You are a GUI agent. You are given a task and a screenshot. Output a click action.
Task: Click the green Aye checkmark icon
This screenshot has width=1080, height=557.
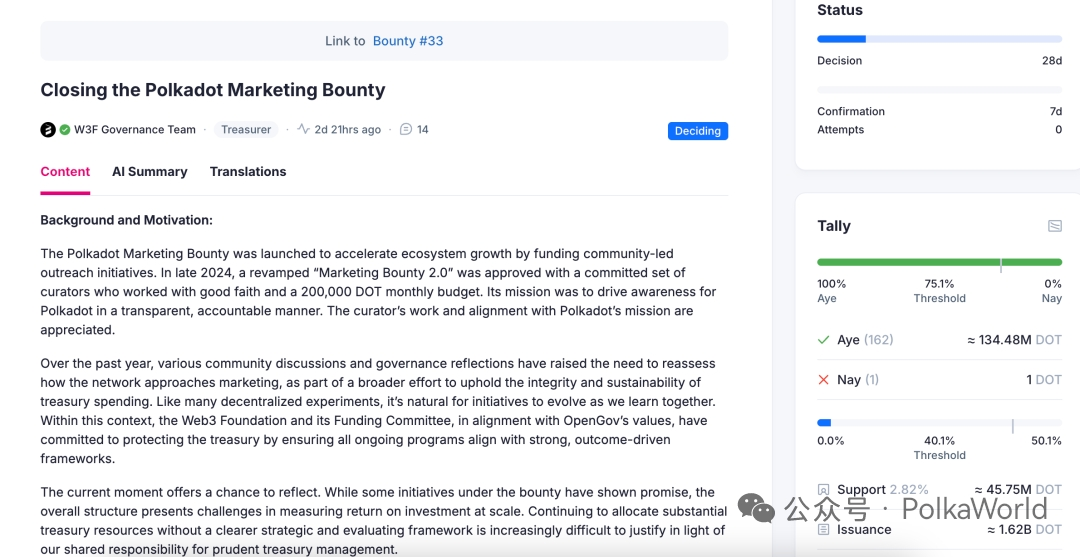824,340
